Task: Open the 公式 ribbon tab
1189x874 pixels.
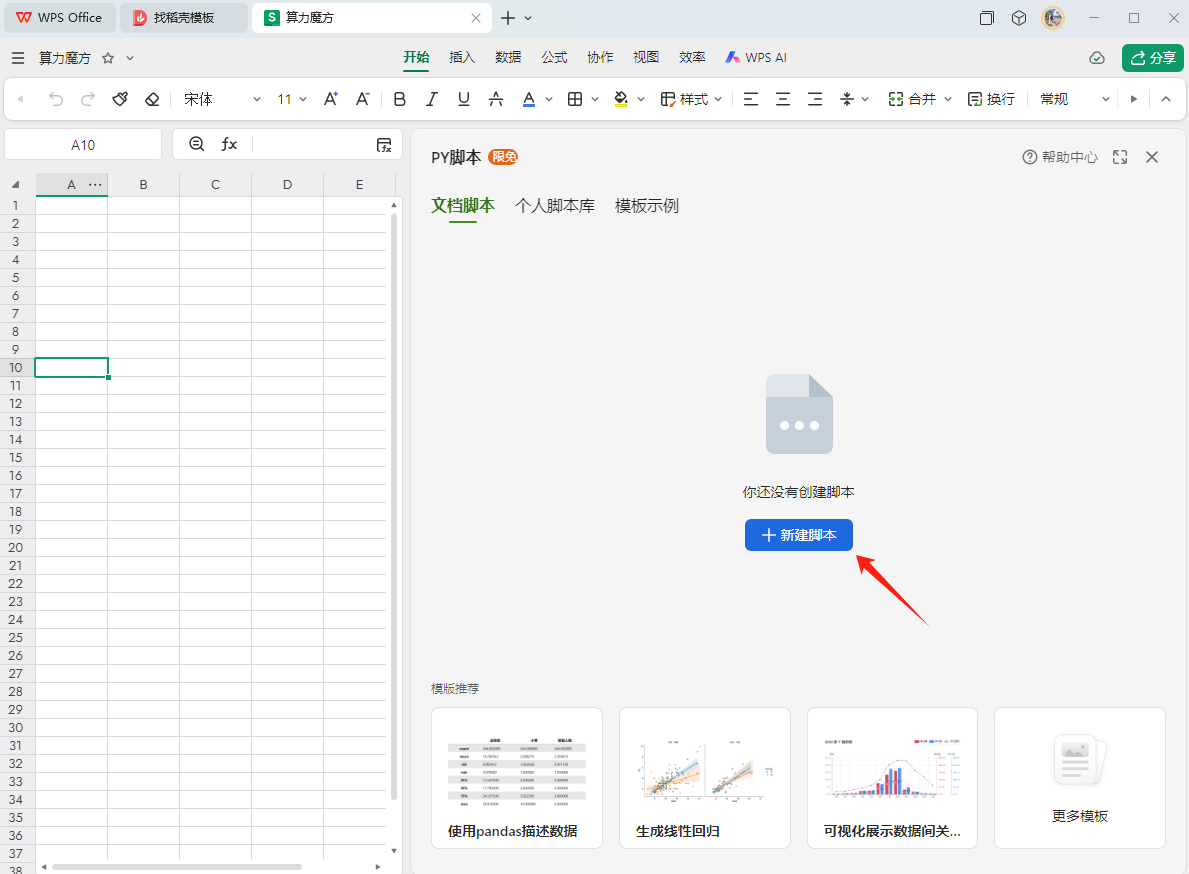Action: (555, 57)
